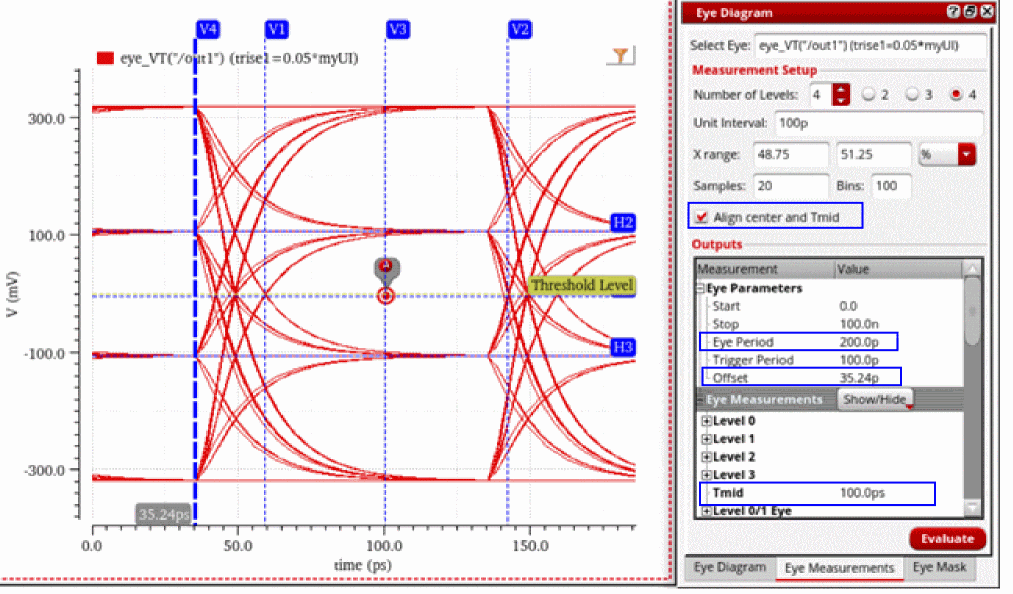
Task: Select the V1 vertical marker label
Action: tap(277, 29)
